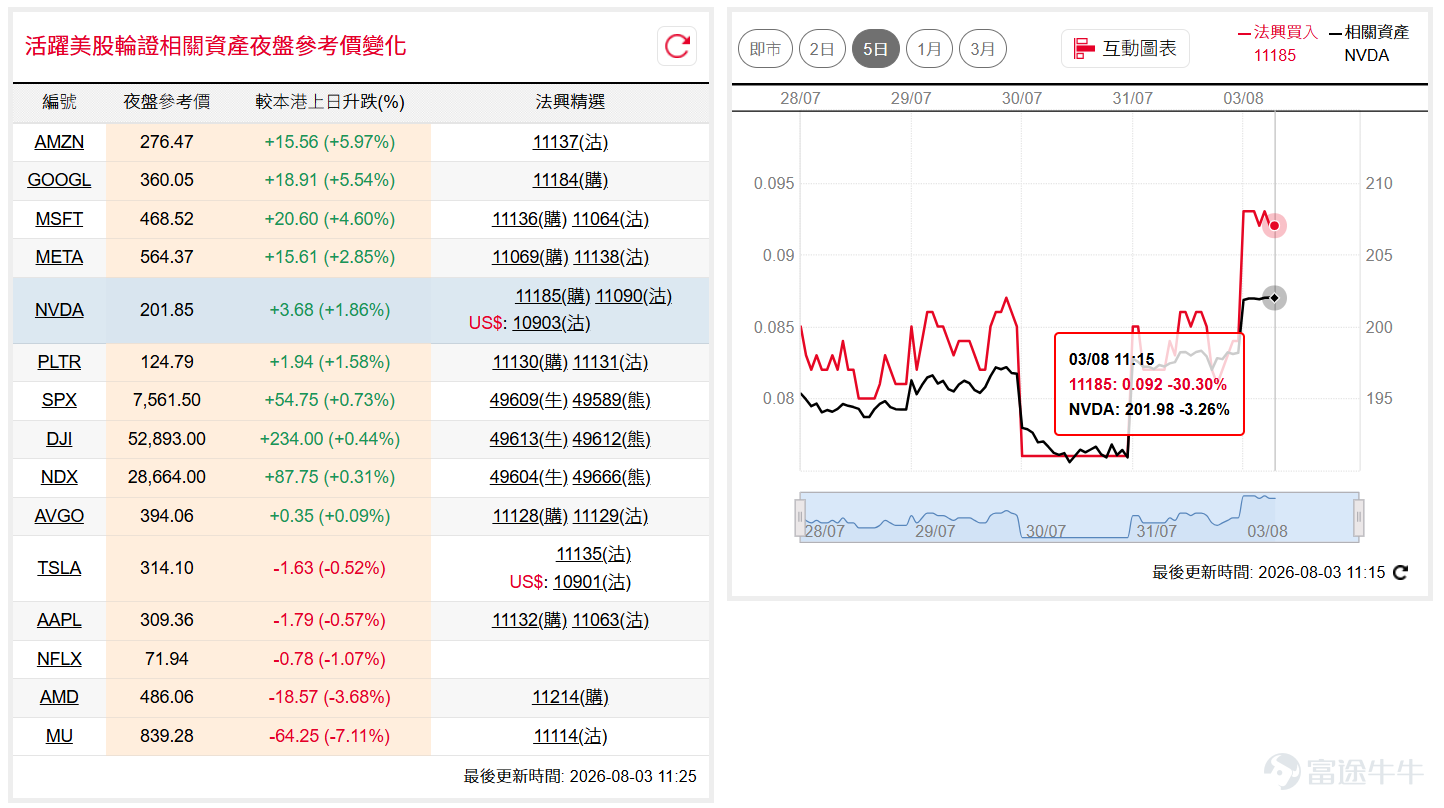Viewport: 1444px width, 808px height.
Task: Switch chart to 1月 range
Action: [x=929, y=48]
